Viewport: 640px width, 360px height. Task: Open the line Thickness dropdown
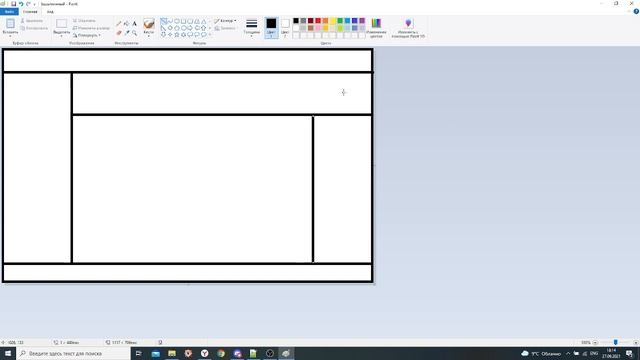click(251, 28)
